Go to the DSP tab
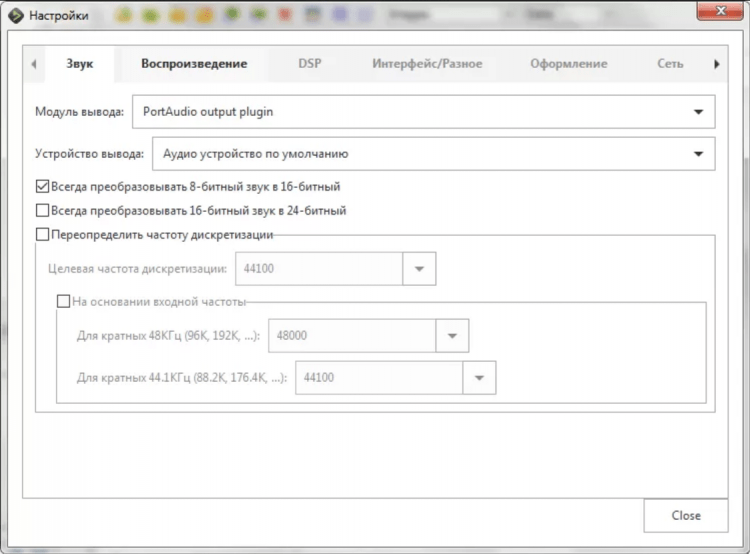The width and height of the screenshot is (750, 554). tap(310, 64)
